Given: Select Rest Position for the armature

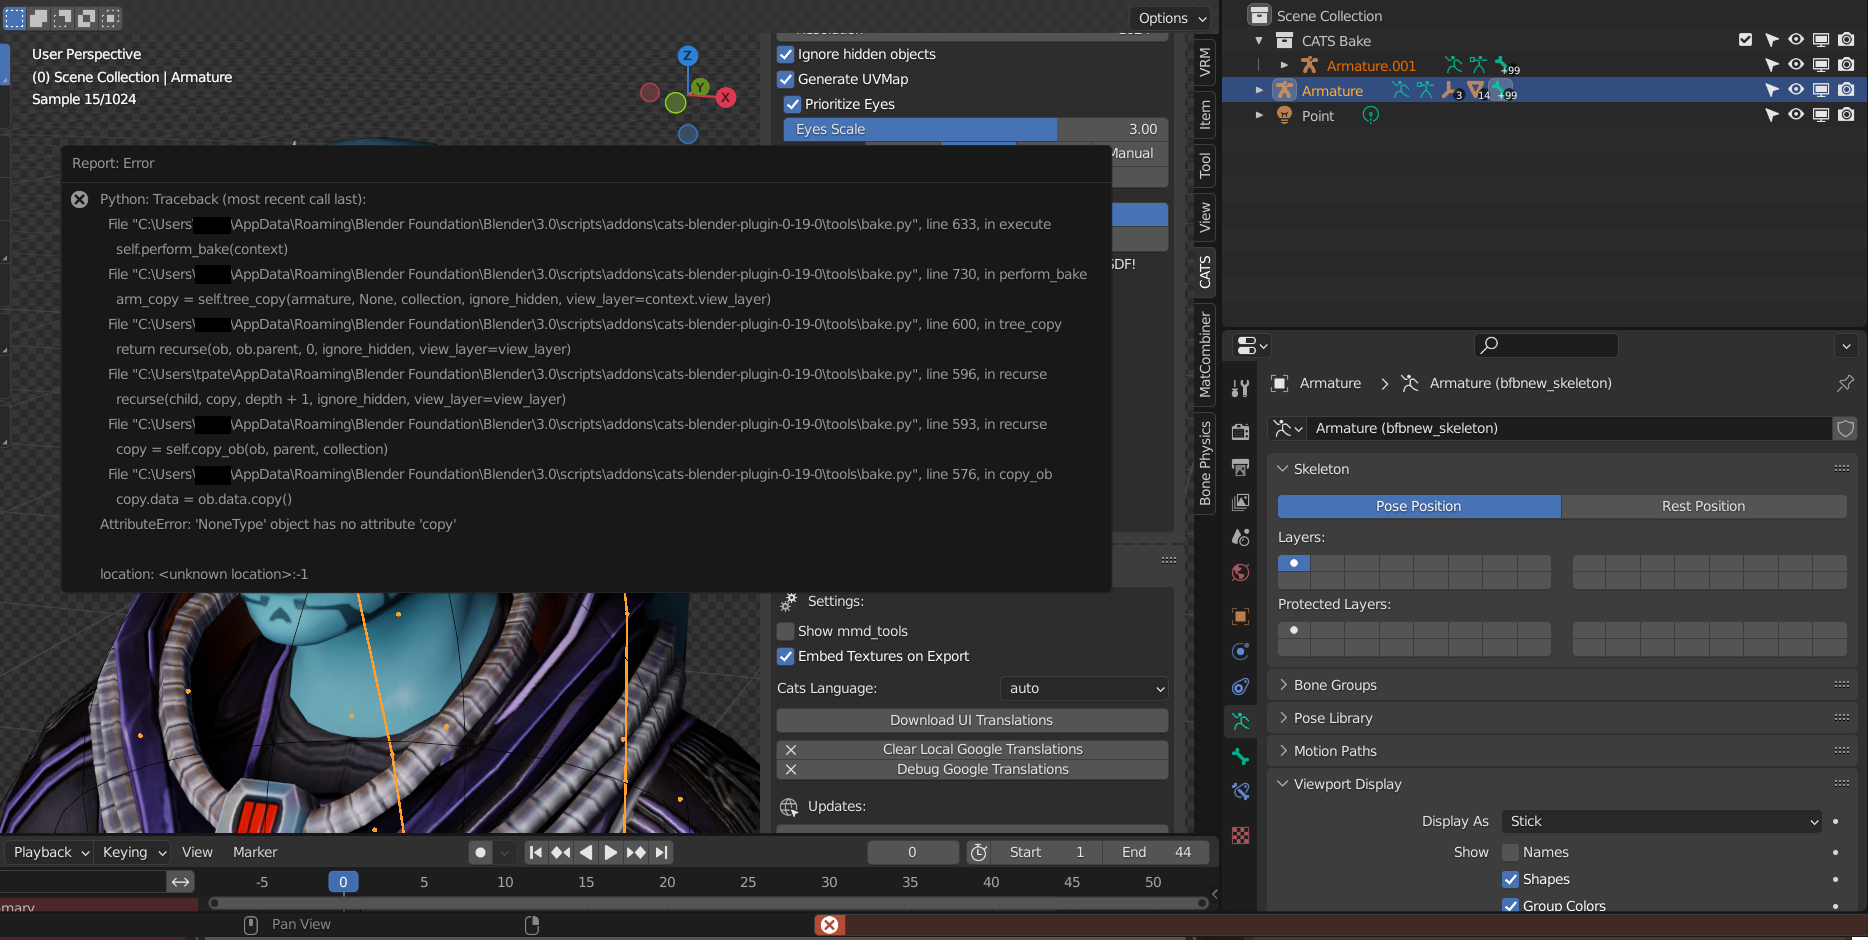Looking at the screenshot, I should (x=1703, y=506).
